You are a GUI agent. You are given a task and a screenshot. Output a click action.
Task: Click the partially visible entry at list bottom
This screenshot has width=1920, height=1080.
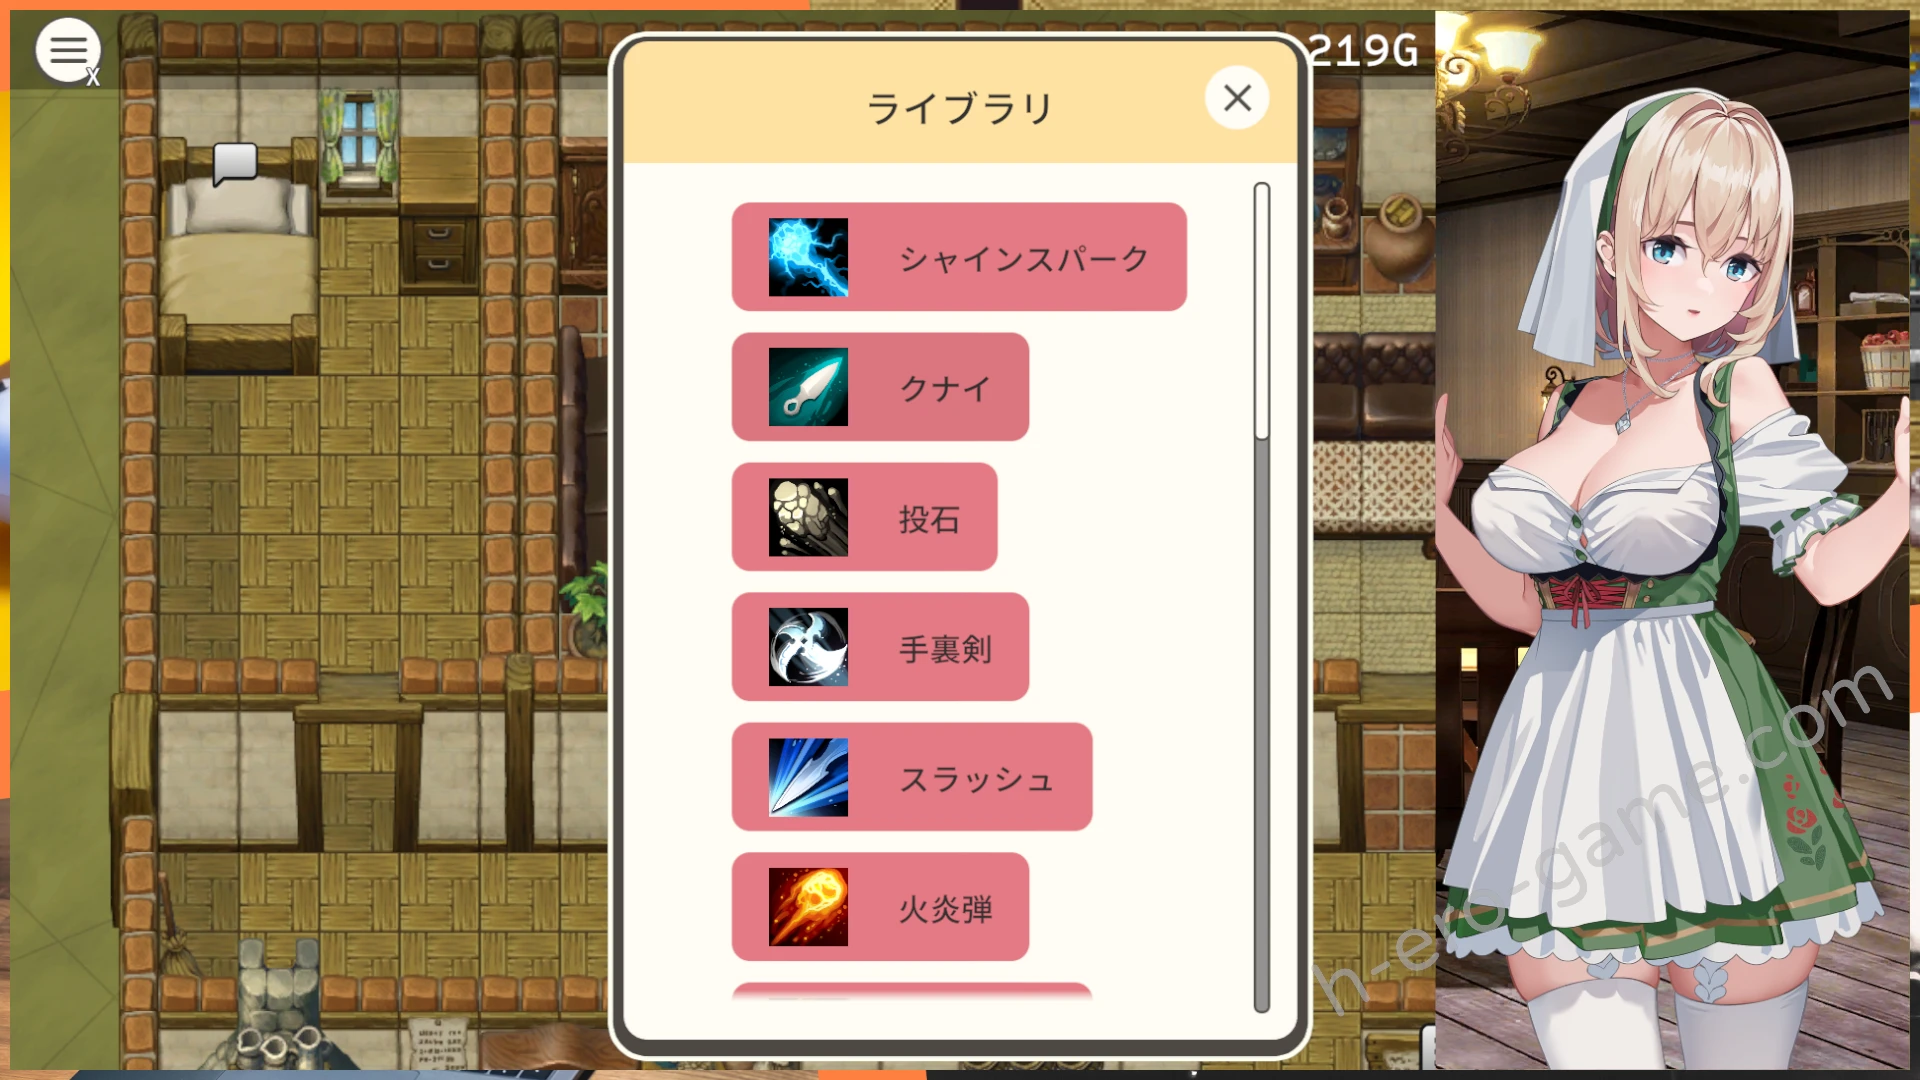(x=912, y=991)
